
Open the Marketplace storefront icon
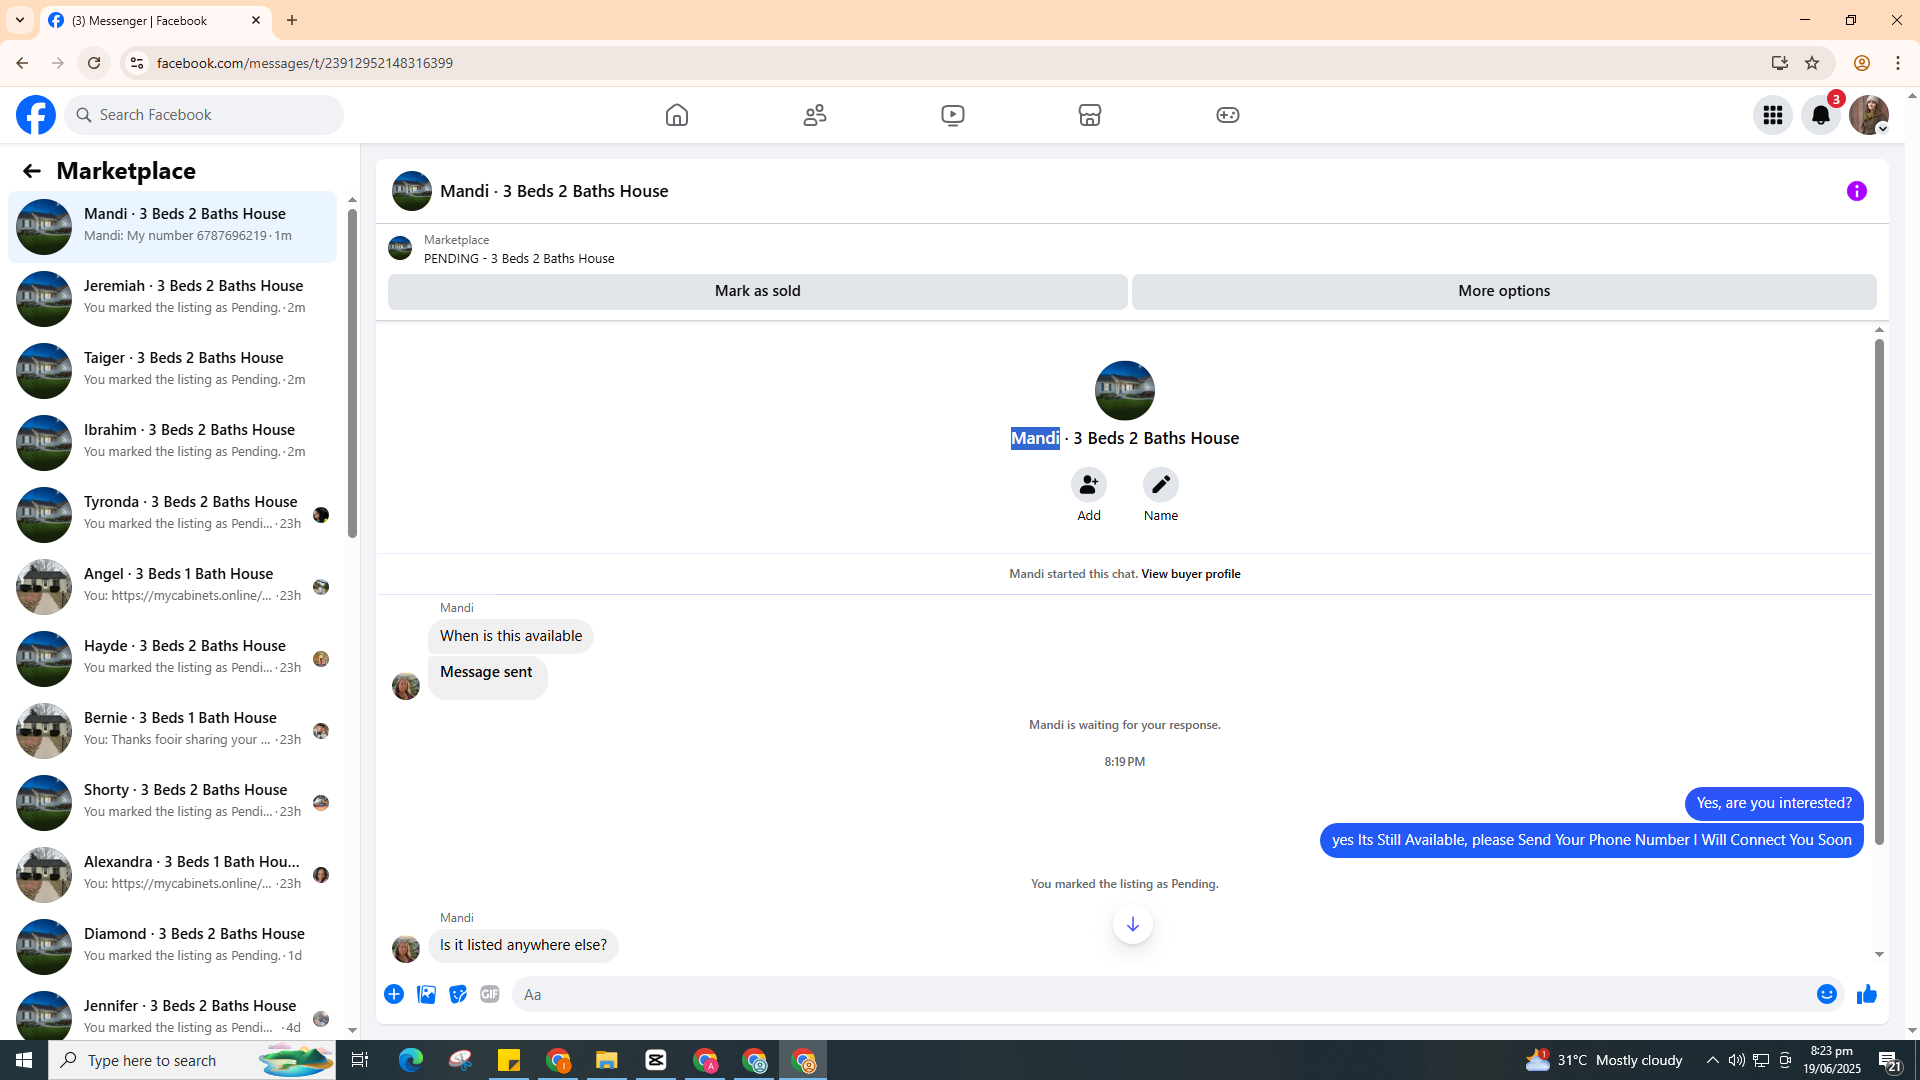coord(1090,115)
